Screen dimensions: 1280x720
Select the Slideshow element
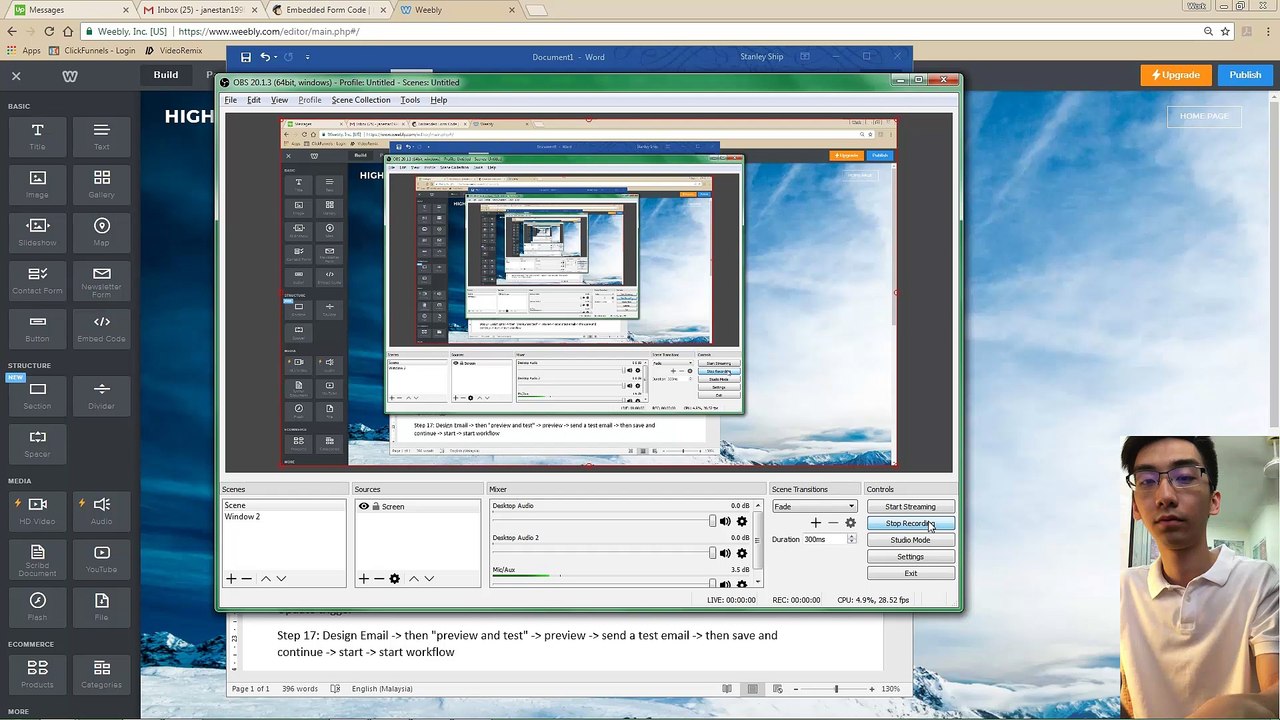click(37, 233)
